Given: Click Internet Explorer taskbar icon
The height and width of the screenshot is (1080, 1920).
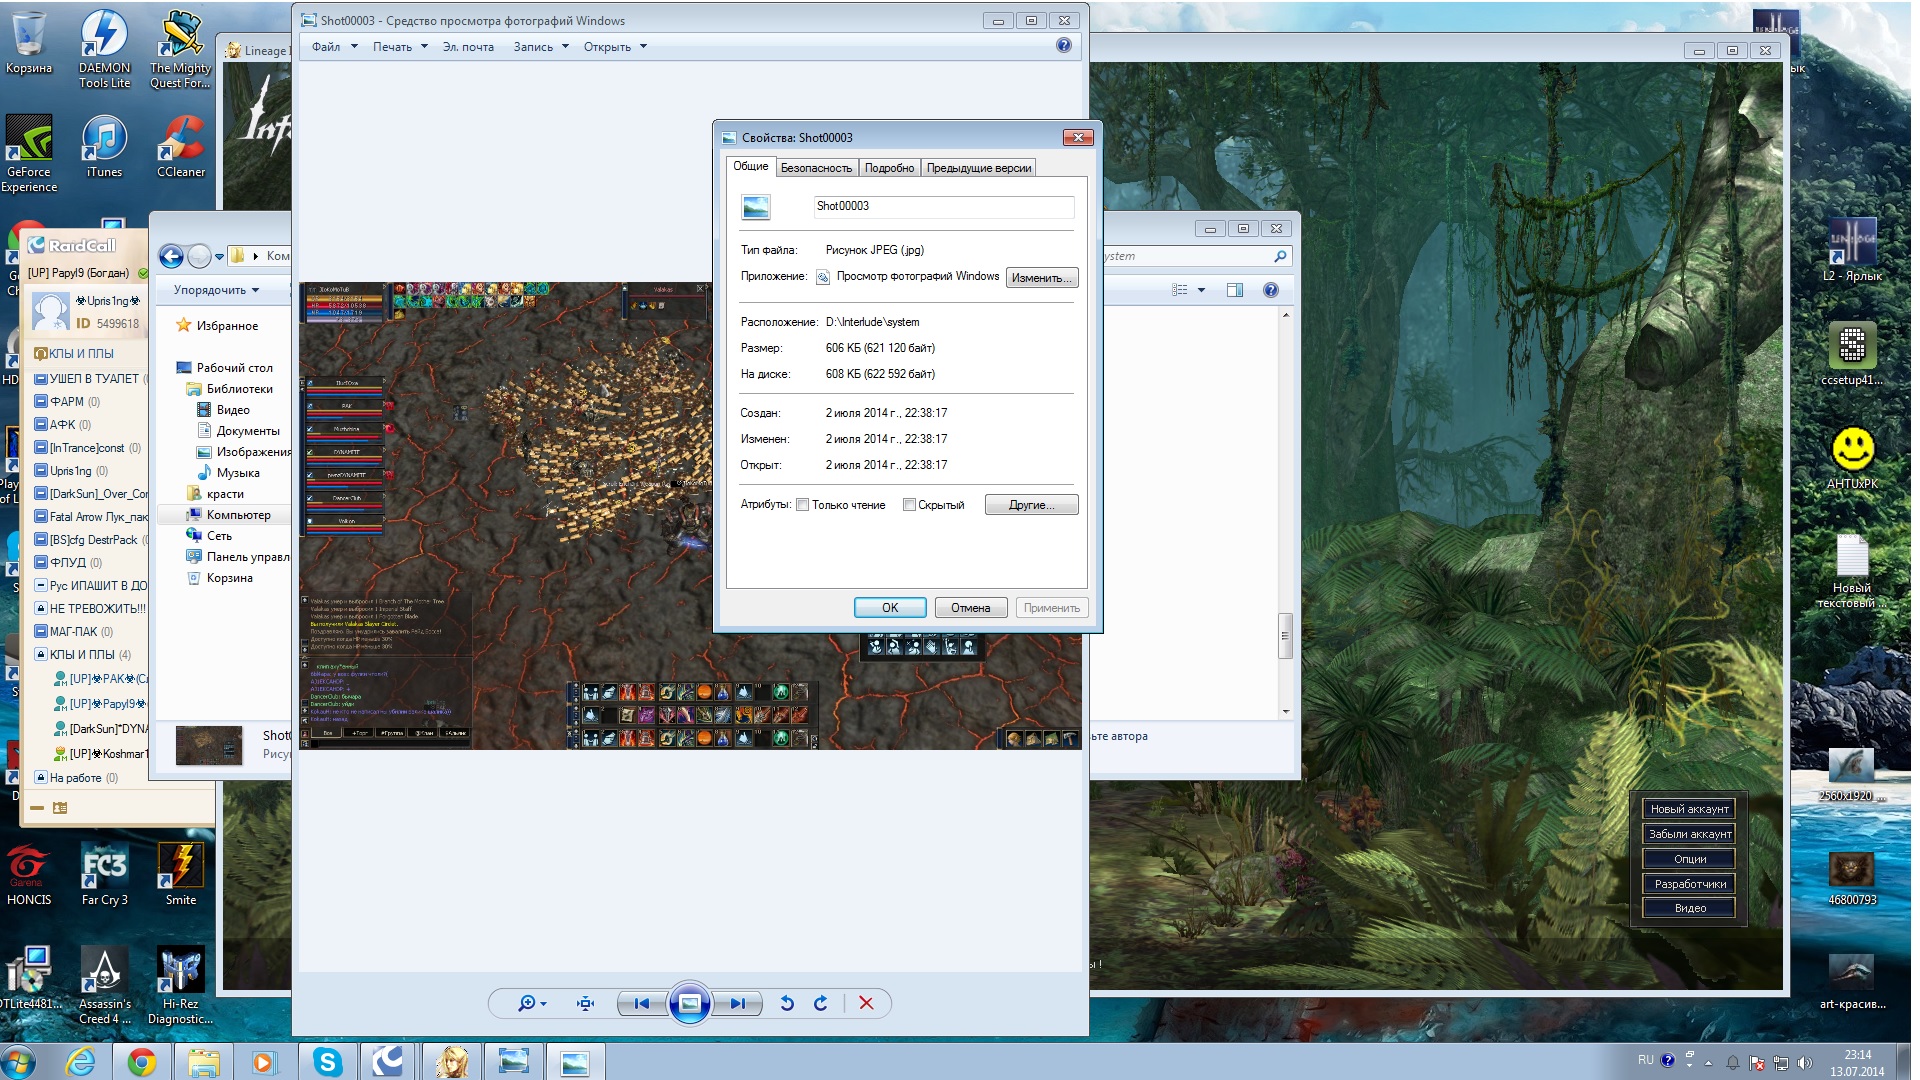Looking at the screenshot, I should coord(80,1061).
